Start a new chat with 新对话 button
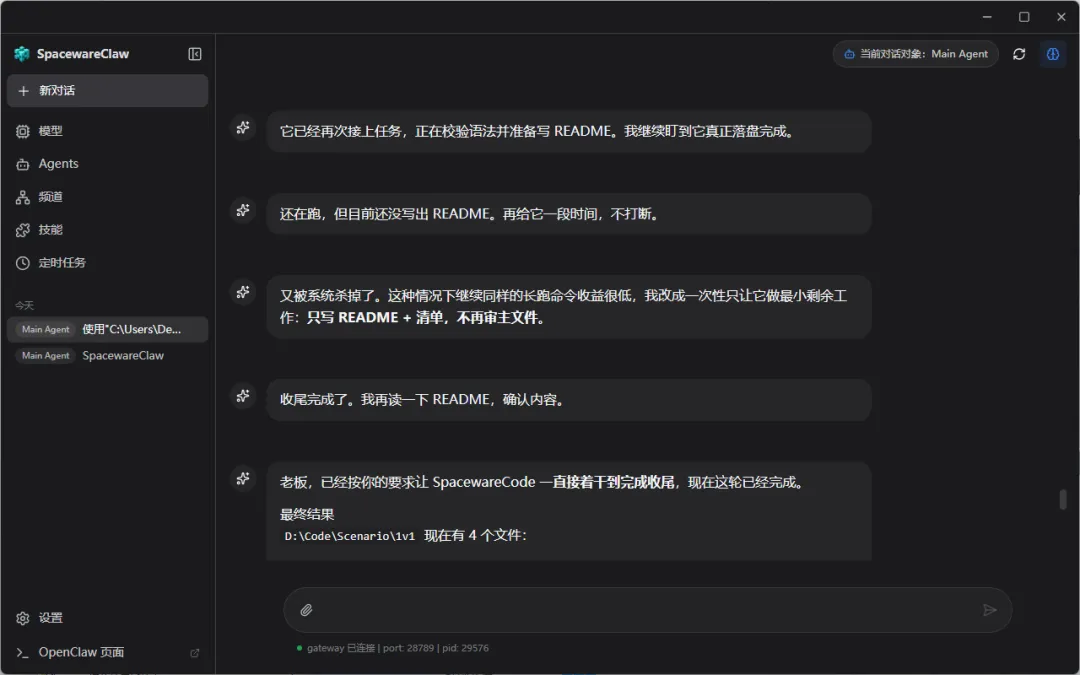Viewport: 1080px width, 675px height. coord(107,91)
